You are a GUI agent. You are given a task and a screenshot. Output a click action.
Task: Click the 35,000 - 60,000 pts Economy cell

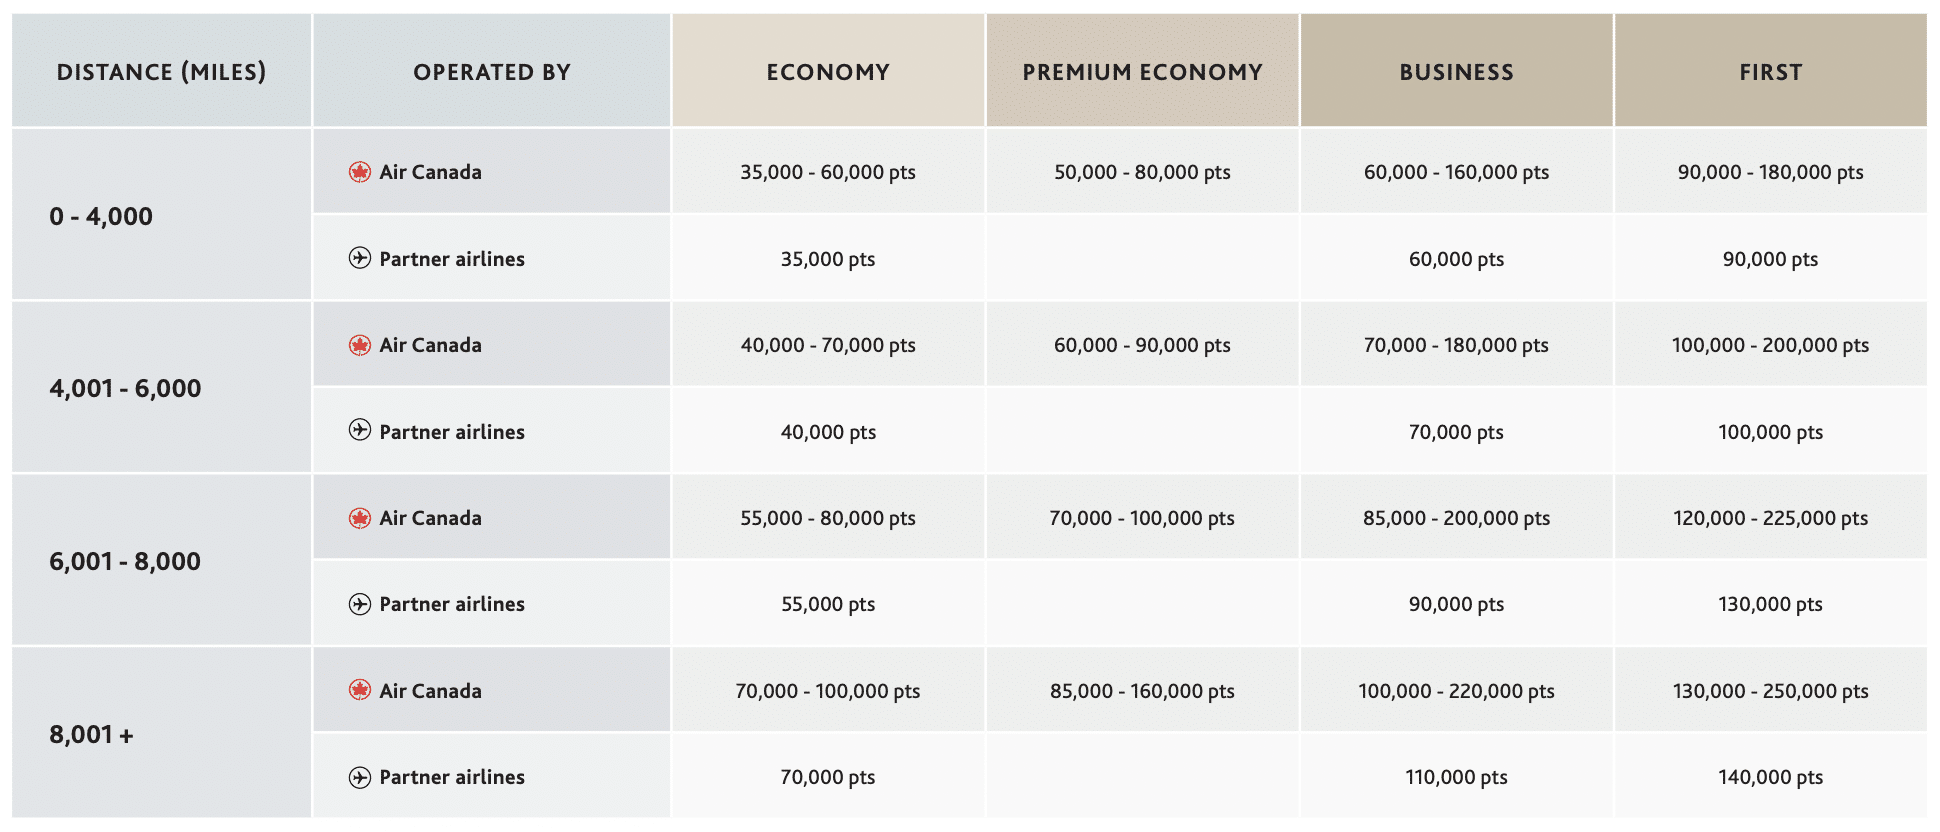pyautogui.click(x=828, y=172)
